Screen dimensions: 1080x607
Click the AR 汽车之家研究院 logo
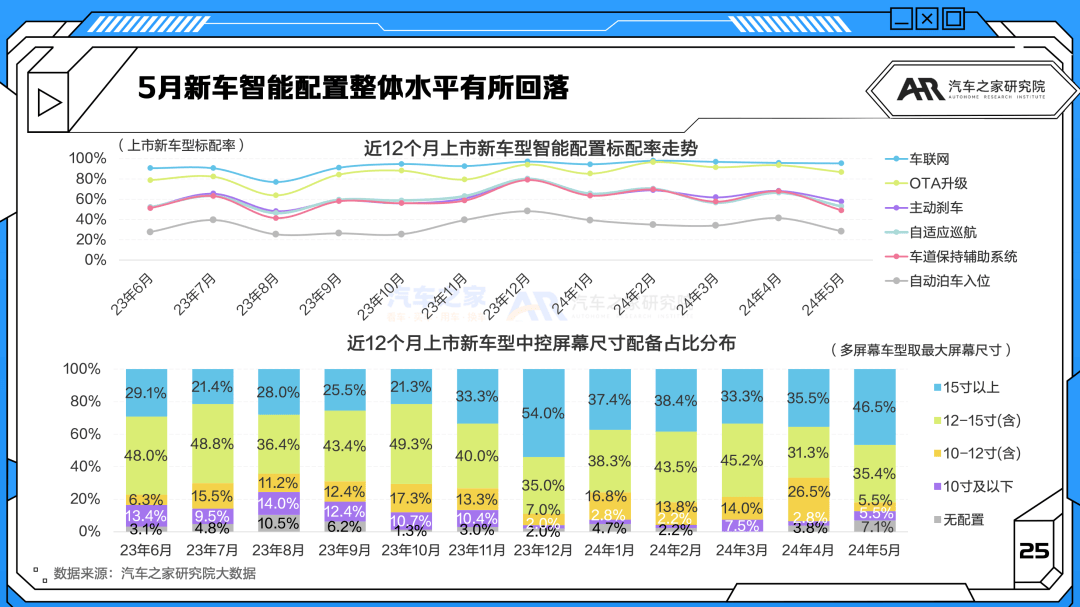point(971,89)
